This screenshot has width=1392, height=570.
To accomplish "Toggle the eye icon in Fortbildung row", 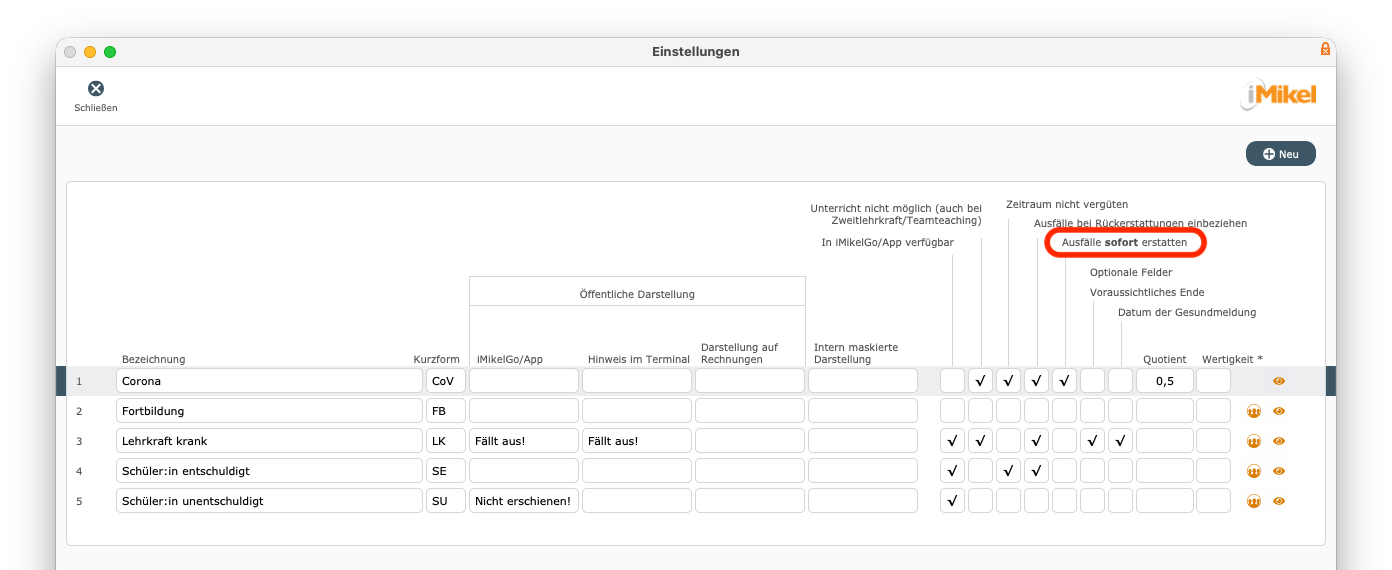I will tap(1279, 411).
